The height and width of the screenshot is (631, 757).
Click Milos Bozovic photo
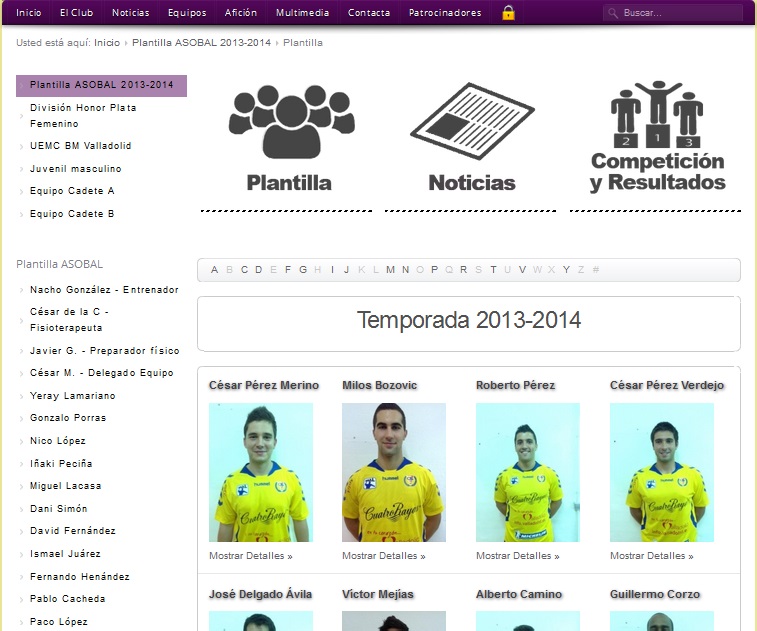(394, 472)
